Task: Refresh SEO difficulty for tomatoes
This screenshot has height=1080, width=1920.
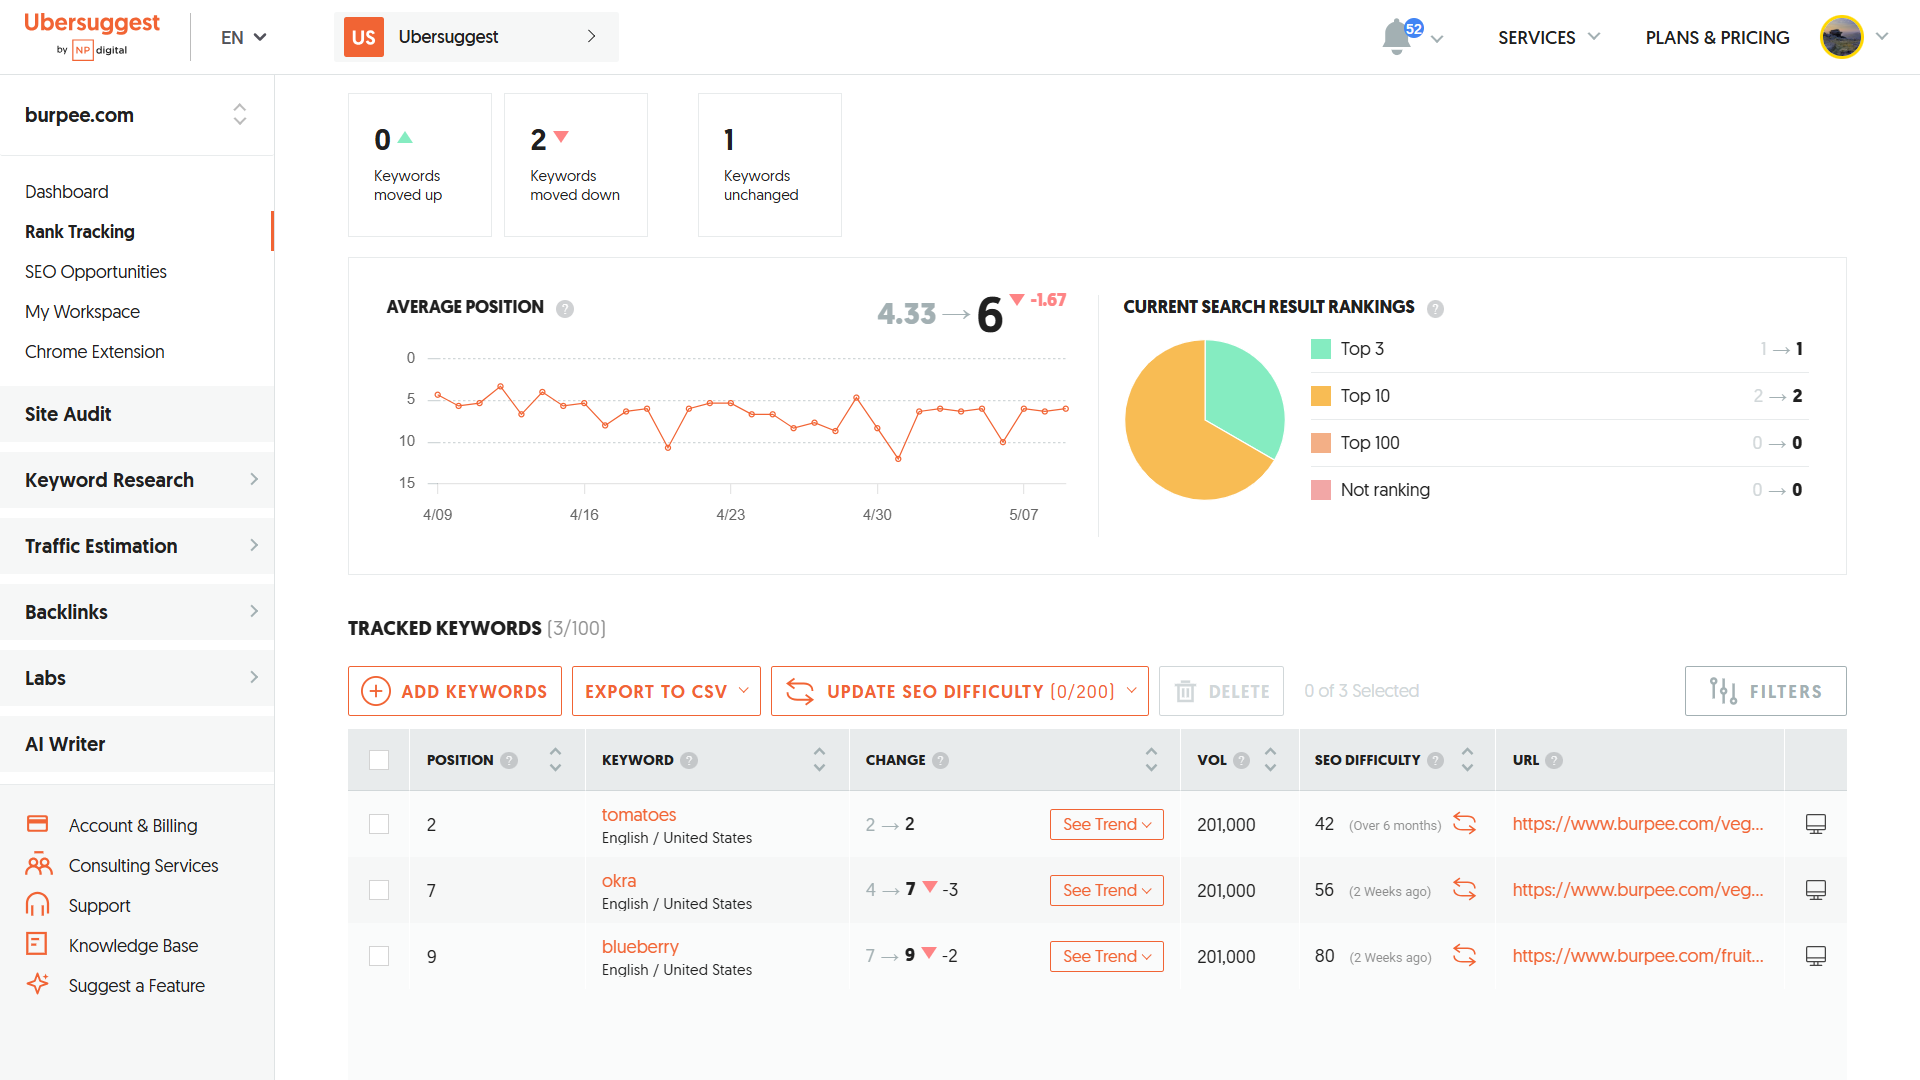Action: point(1464,823)
